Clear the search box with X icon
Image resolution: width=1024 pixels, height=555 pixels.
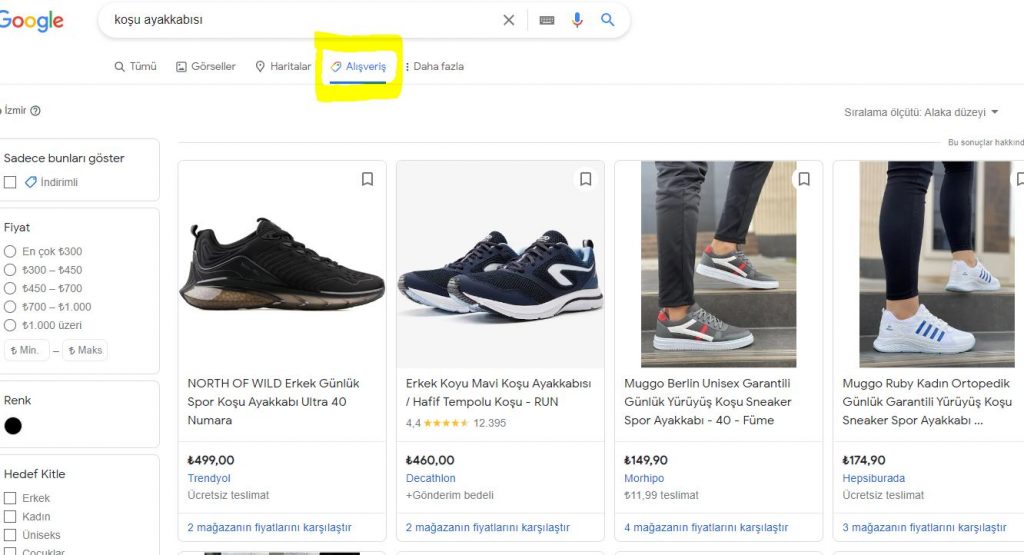[x=509, y=20]
